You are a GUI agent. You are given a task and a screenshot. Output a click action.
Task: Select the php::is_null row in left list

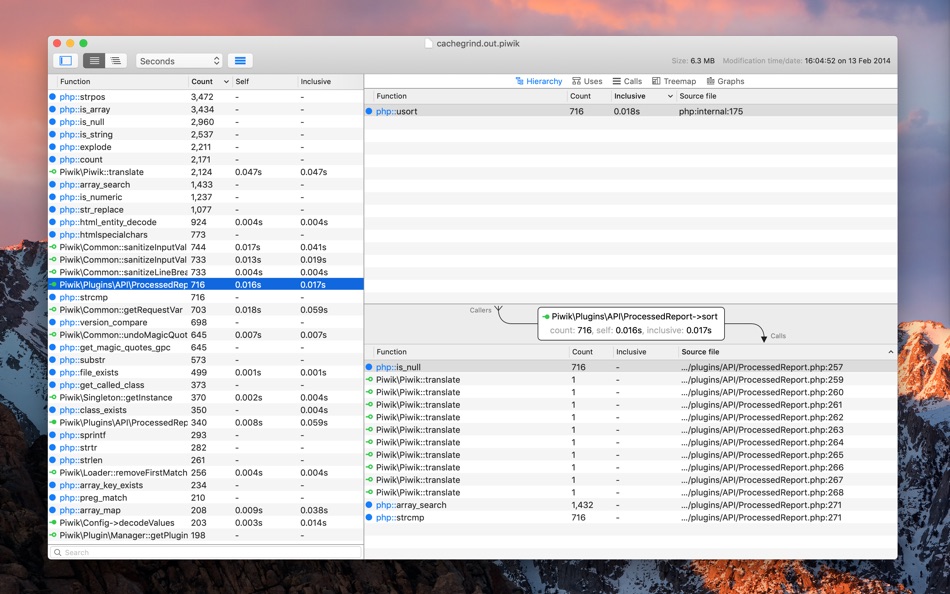pos(206,122)
